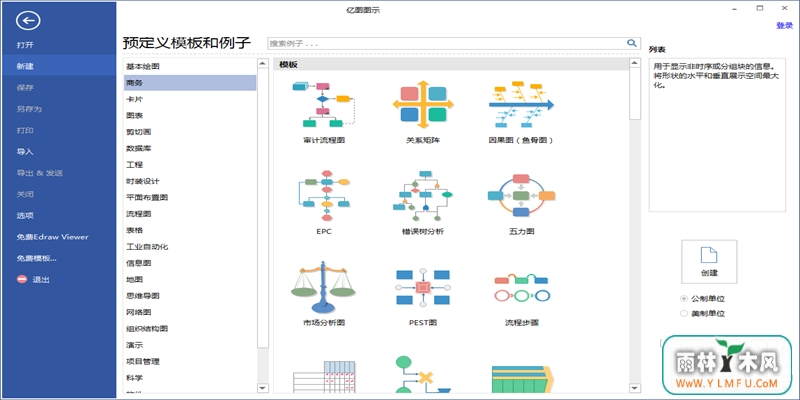Select the 五力图 template icon
The width and height of the screenshot is (800, 400).
click(521, 196)
